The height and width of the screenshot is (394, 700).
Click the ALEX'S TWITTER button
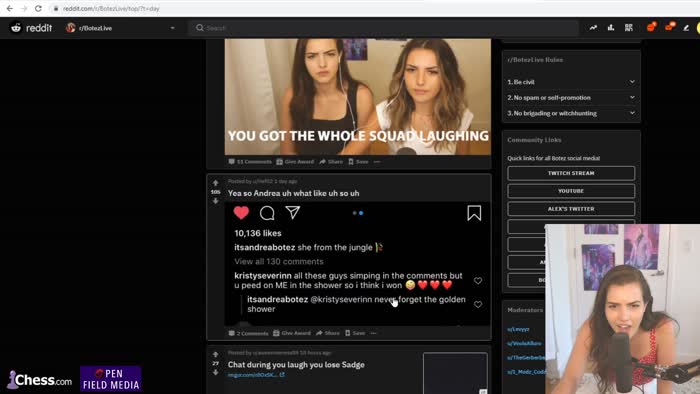571,209
